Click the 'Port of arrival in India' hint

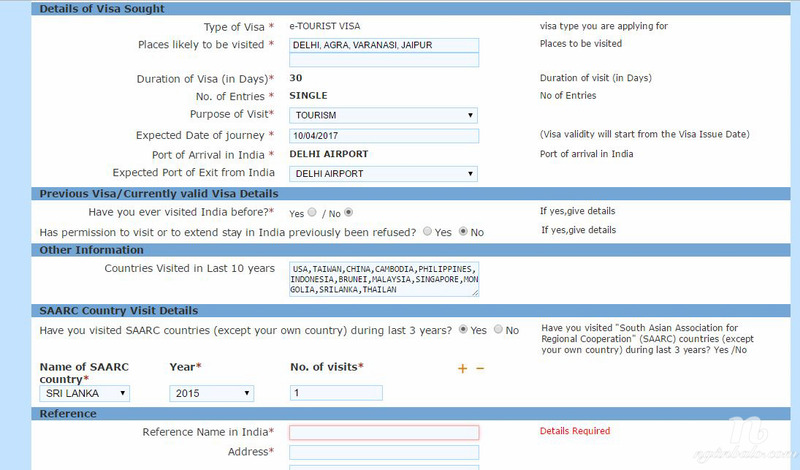[586, 154]
